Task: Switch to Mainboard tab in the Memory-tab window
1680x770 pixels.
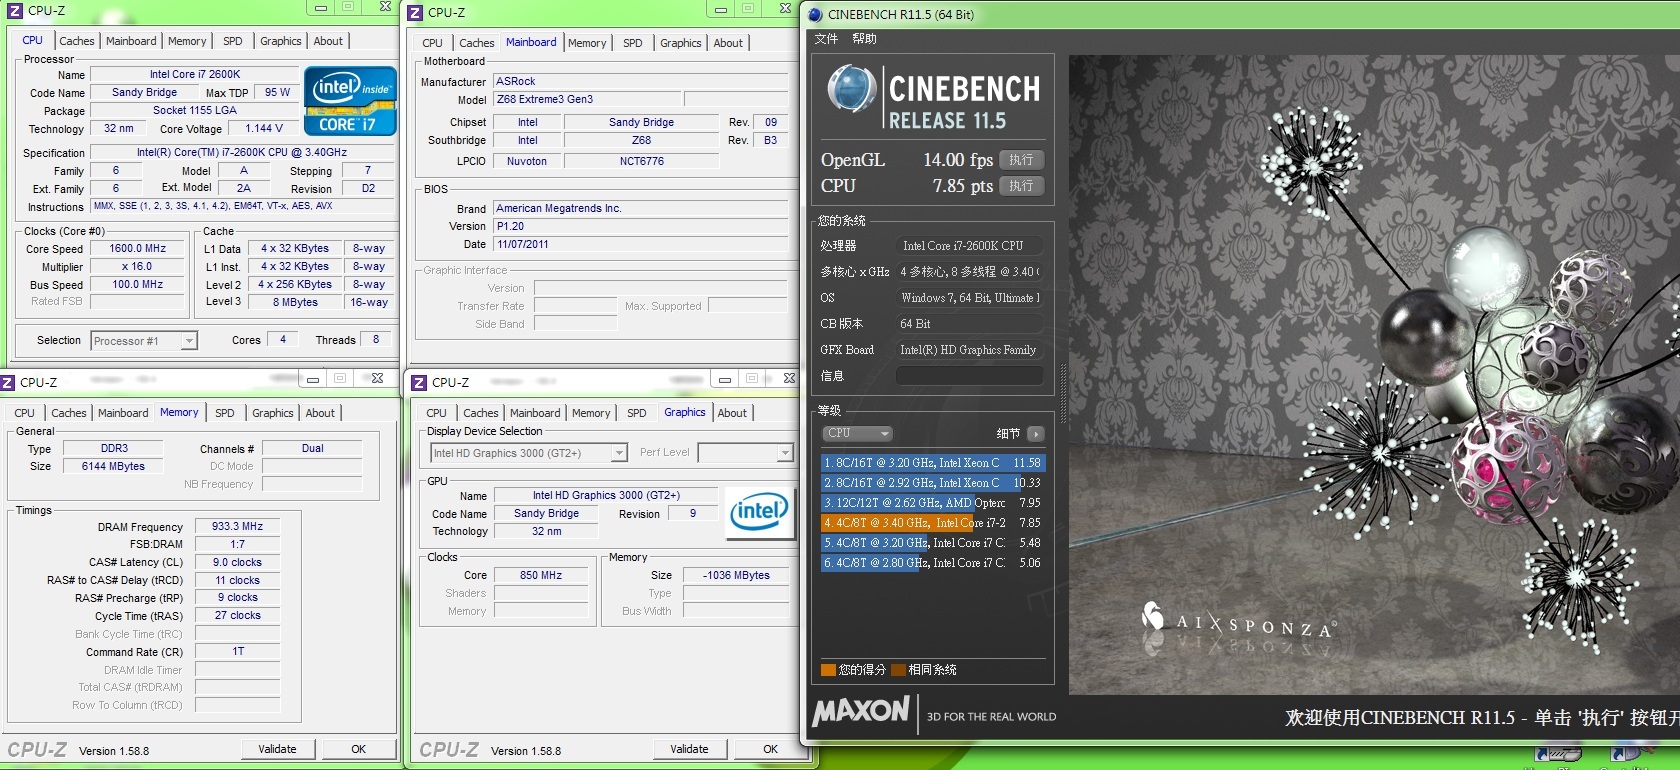Action: (x=123, y=413)
